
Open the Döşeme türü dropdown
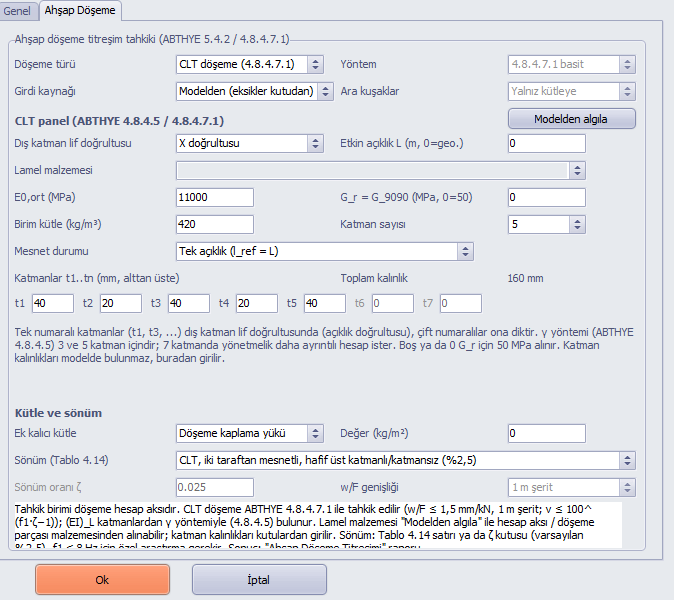coord(249,64)
